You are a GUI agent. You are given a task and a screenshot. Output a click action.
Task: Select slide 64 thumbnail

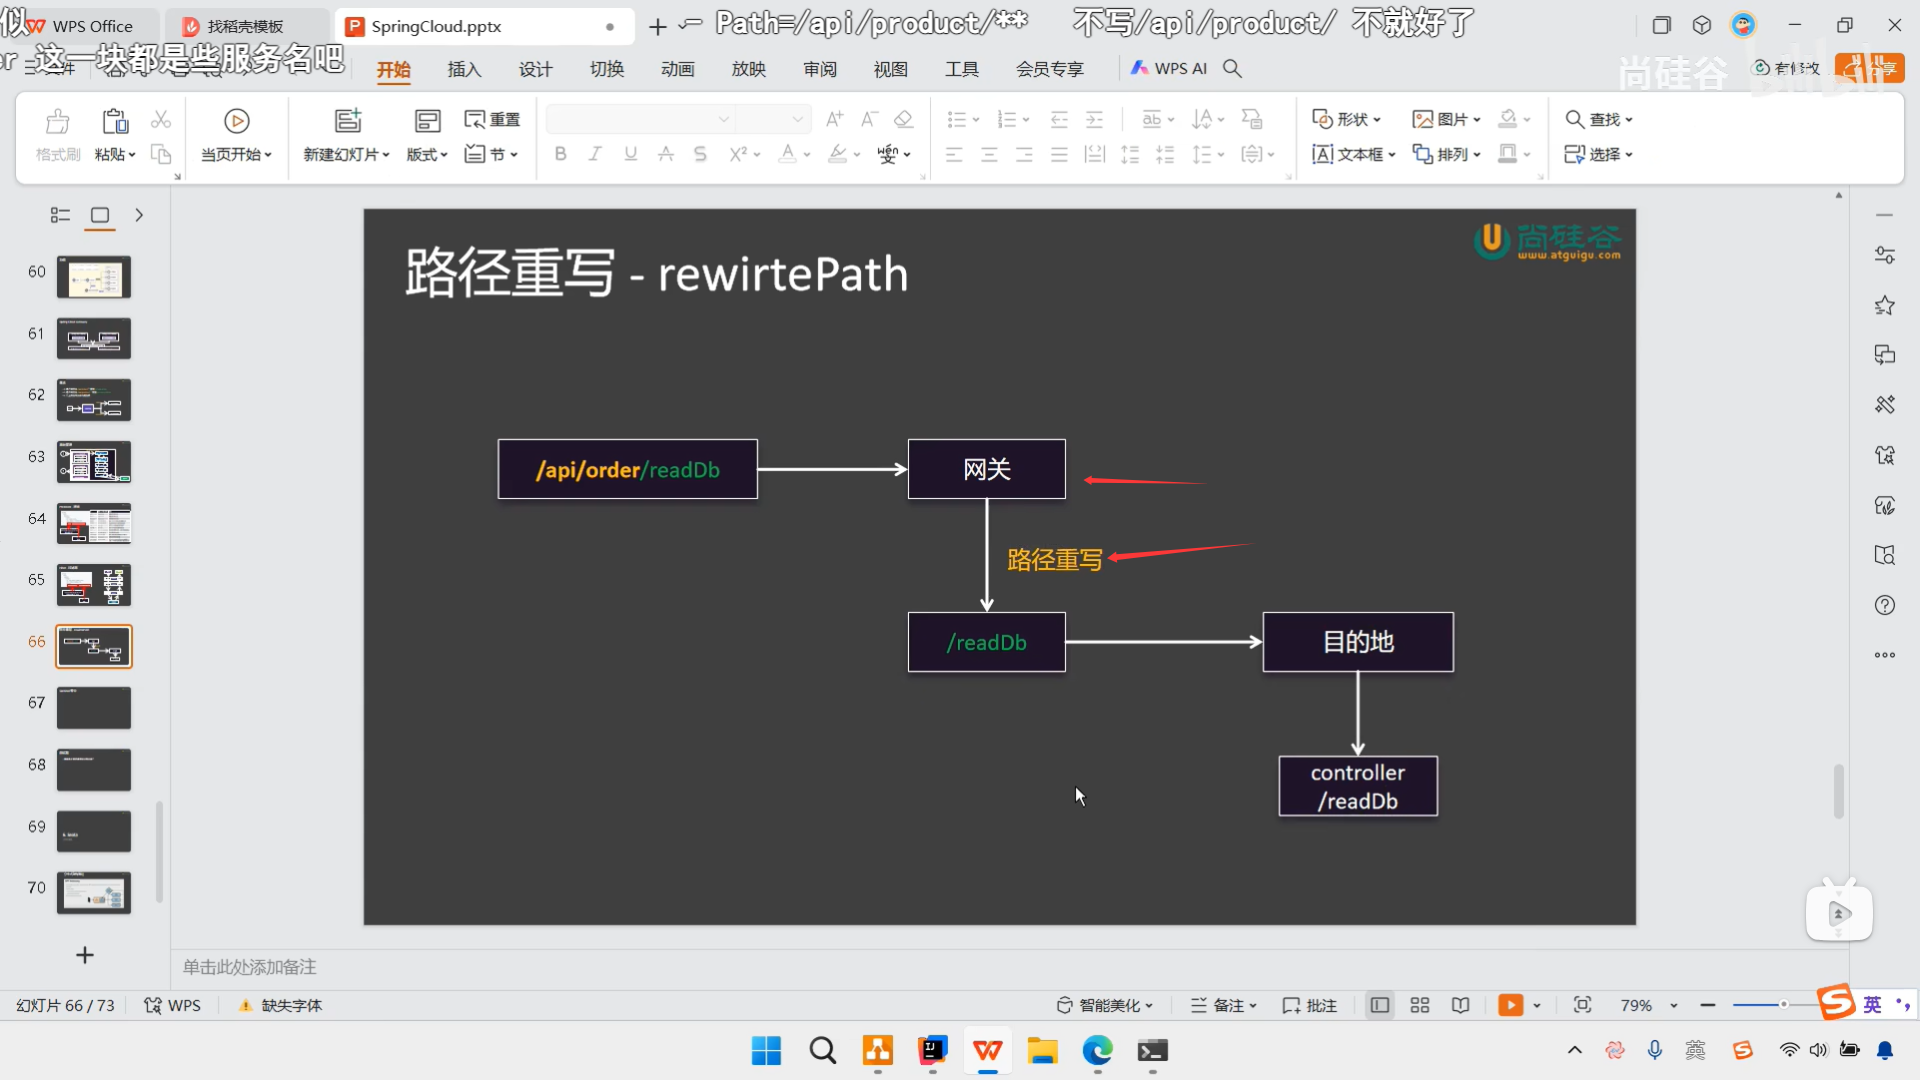coord(94,523)
